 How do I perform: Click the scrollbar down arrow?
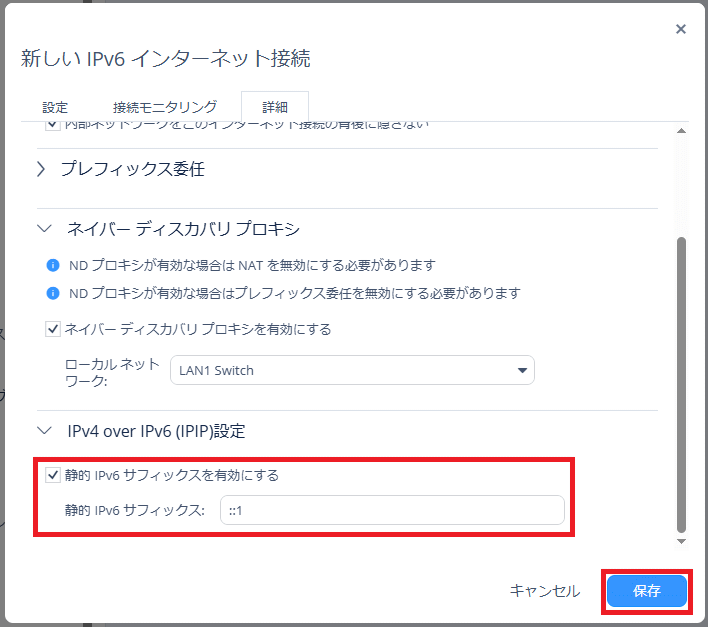[682, 541]
